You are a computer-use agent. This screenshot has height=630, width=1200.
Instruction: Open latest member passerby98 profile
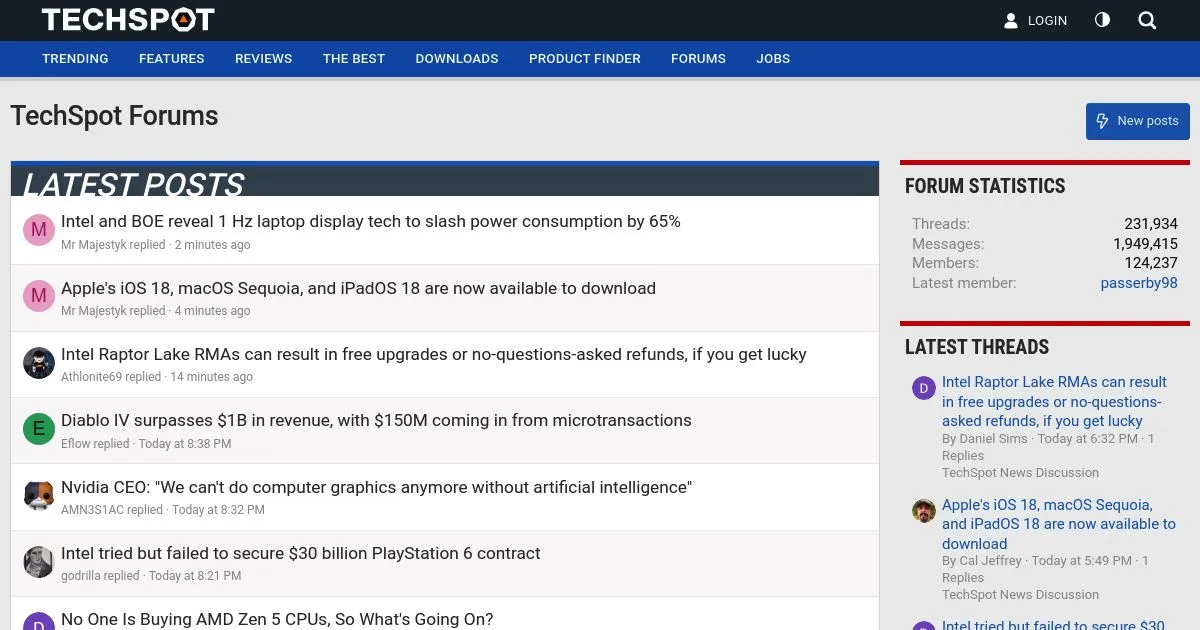pyautogui.click(x=1139, y=283)
